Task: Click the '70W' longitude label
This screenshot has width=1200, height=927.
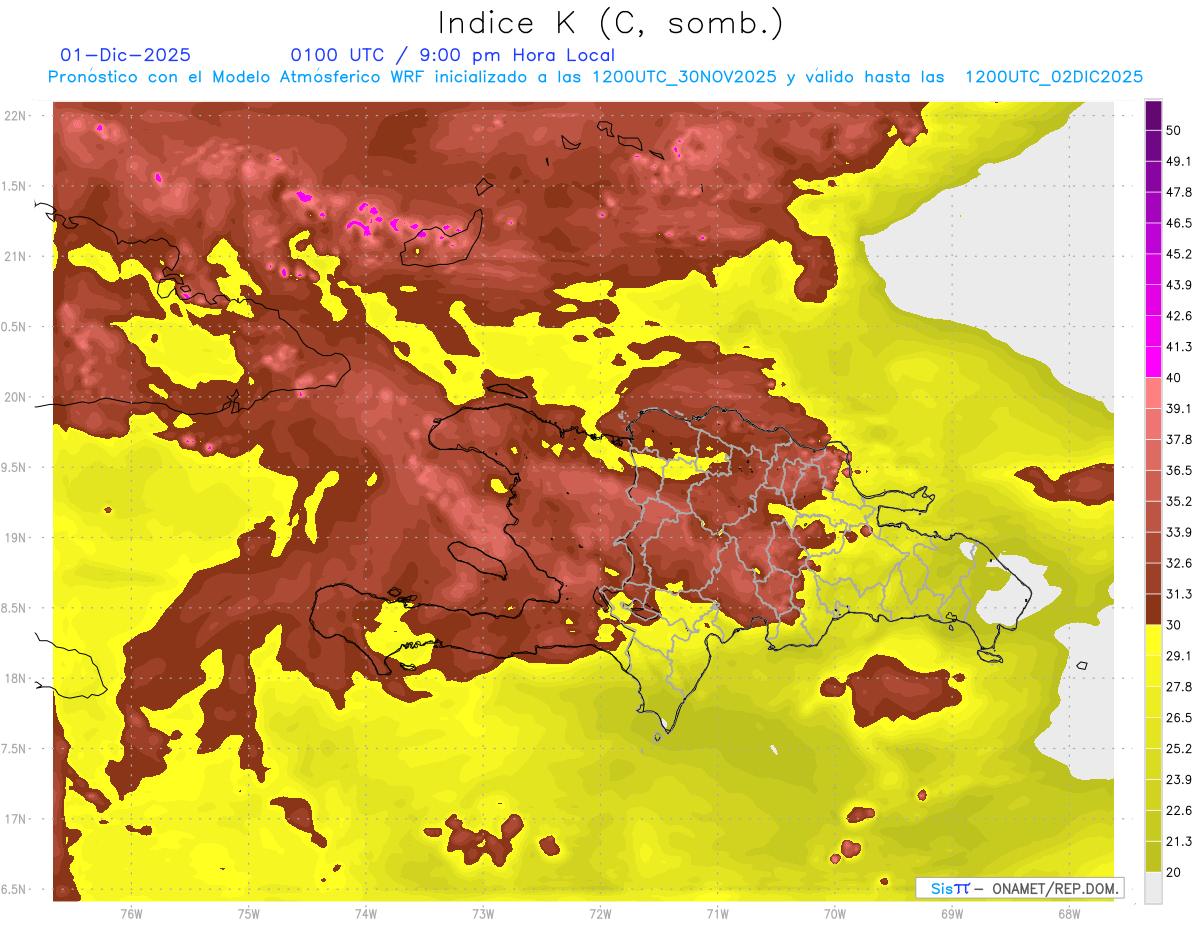Action: [x=835, y=914]
